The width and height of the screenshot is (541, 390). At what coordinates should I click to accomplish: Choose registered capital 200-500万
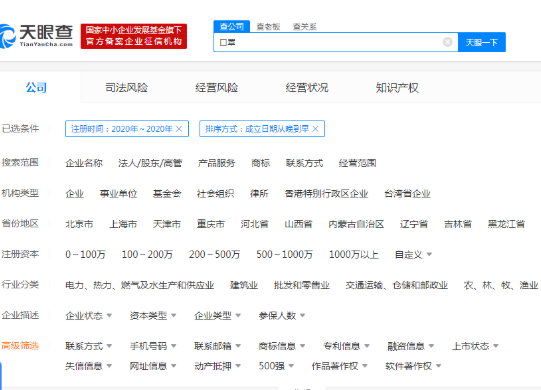[214, 254]
